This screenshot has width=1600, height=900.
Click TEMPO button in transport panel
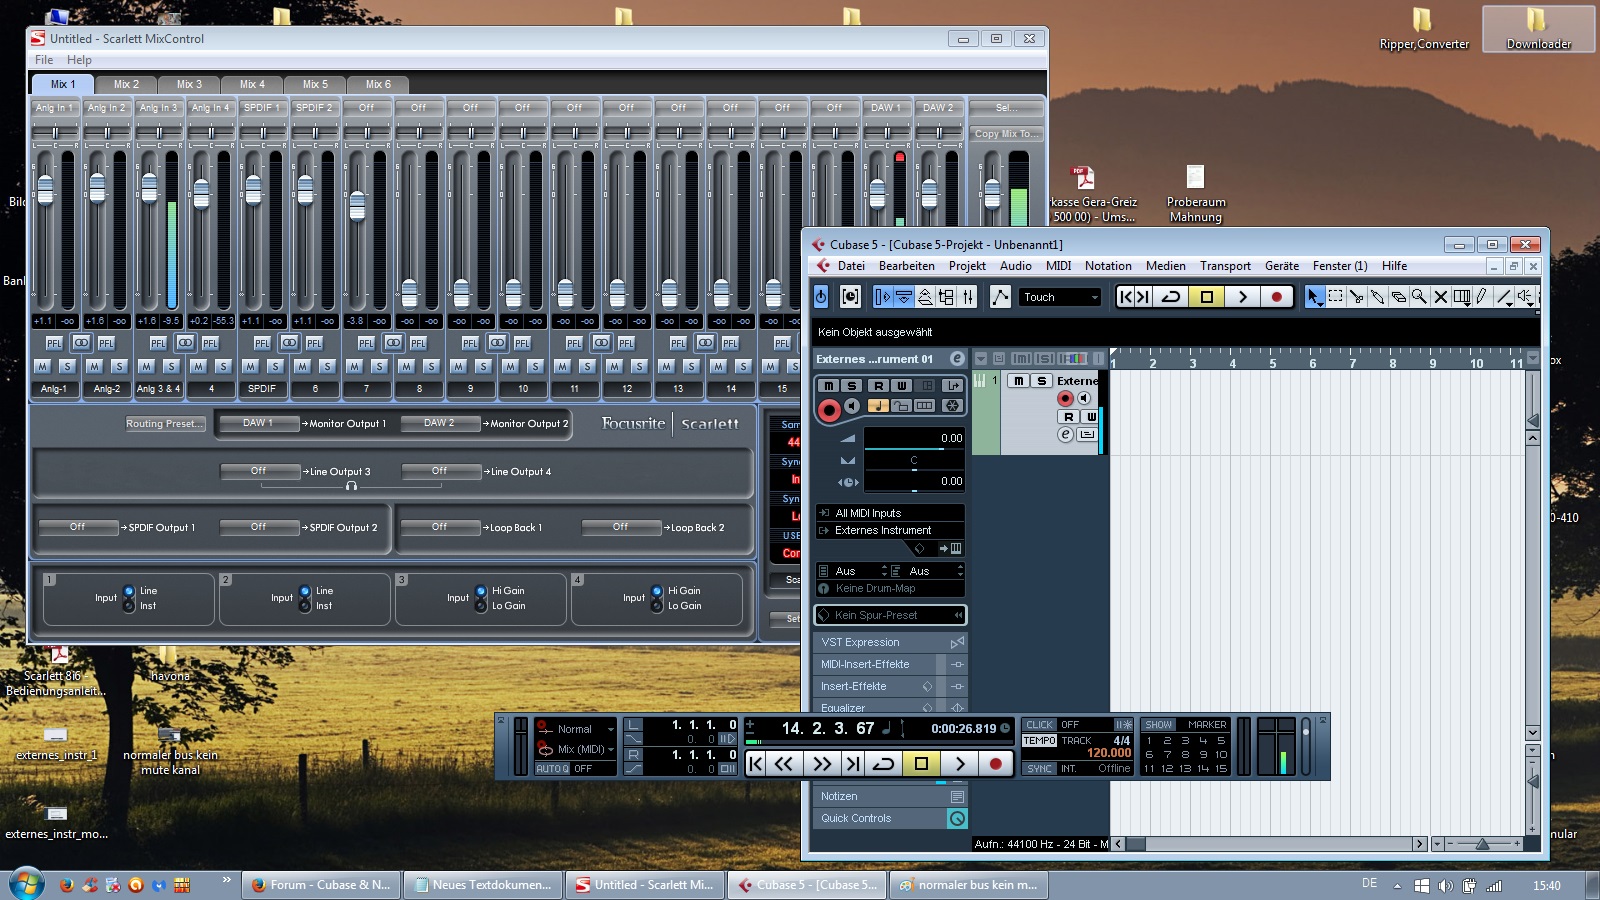pos(1040,741)
